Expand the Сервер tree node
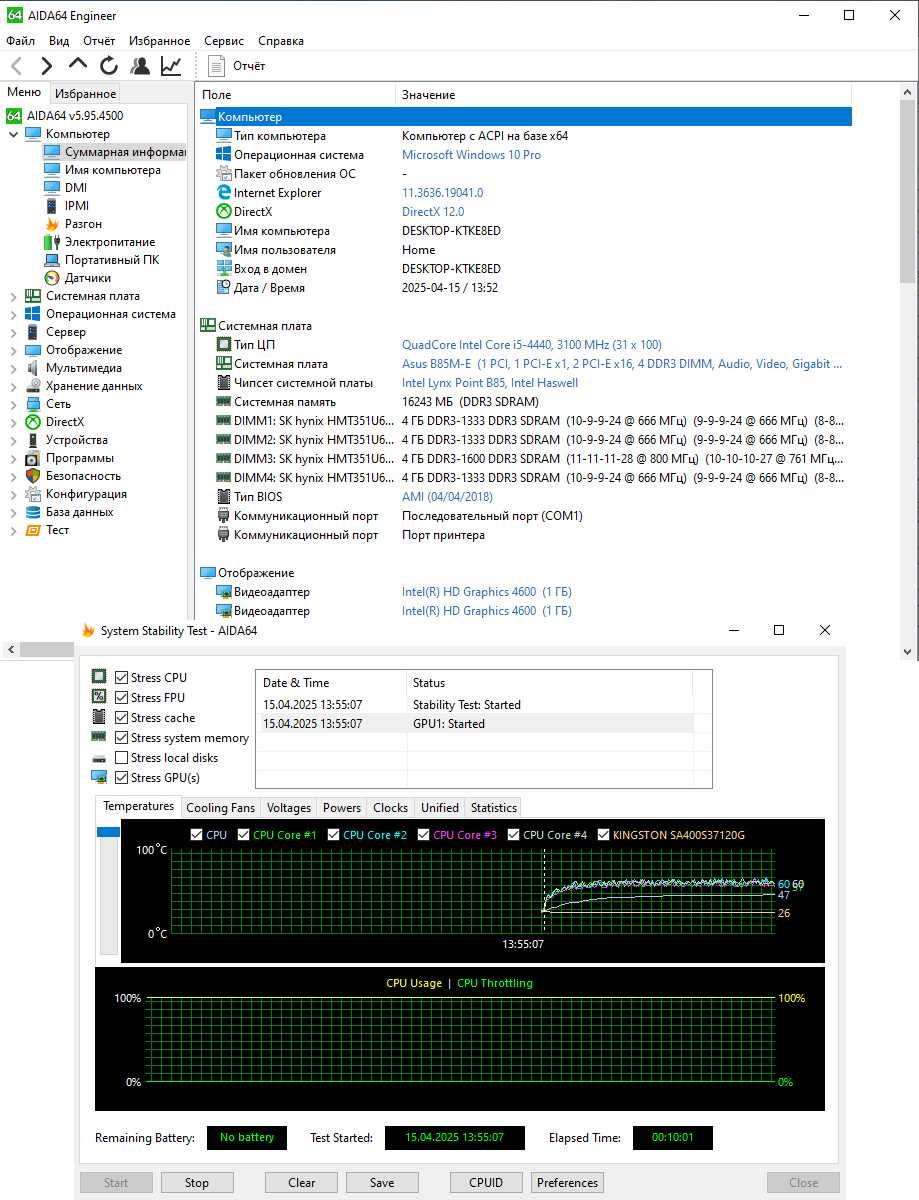919x1200 pixels. coord(14,332)
